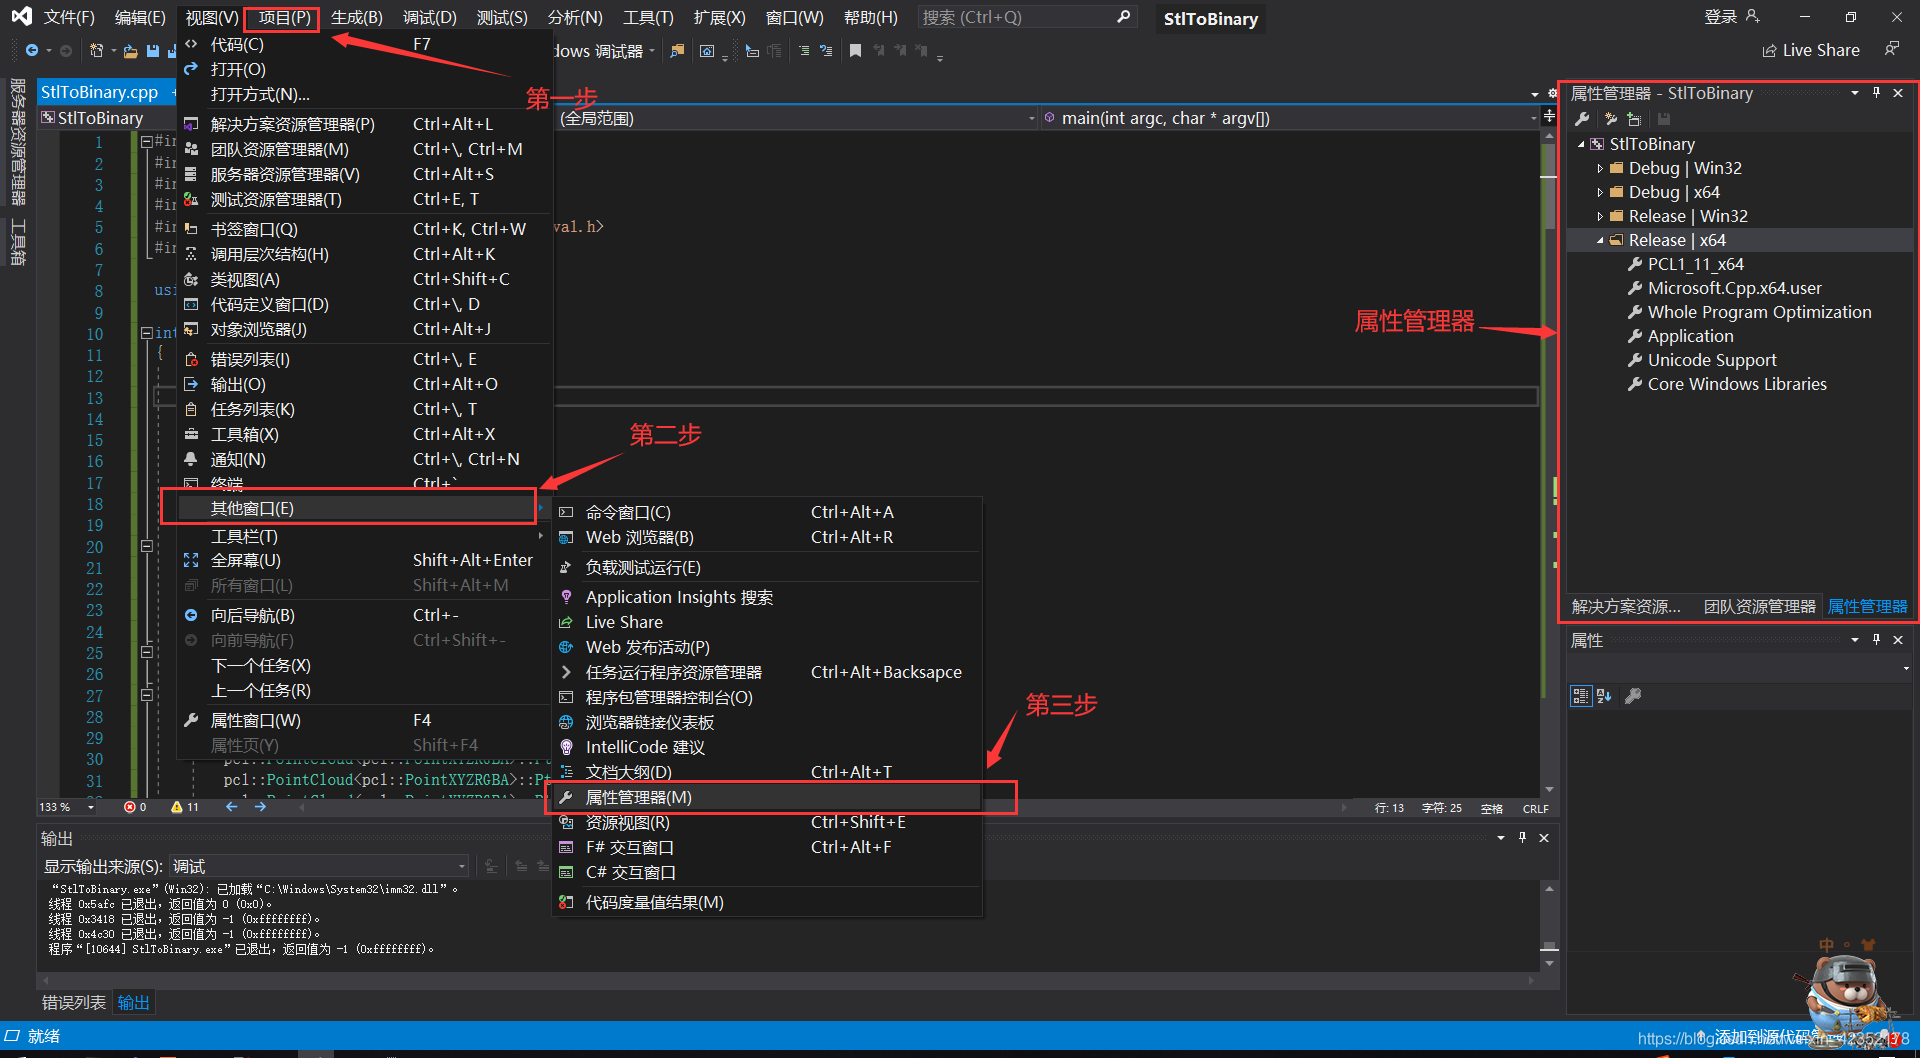Choose 错误列表(I) in the View menu

(365, 359)
